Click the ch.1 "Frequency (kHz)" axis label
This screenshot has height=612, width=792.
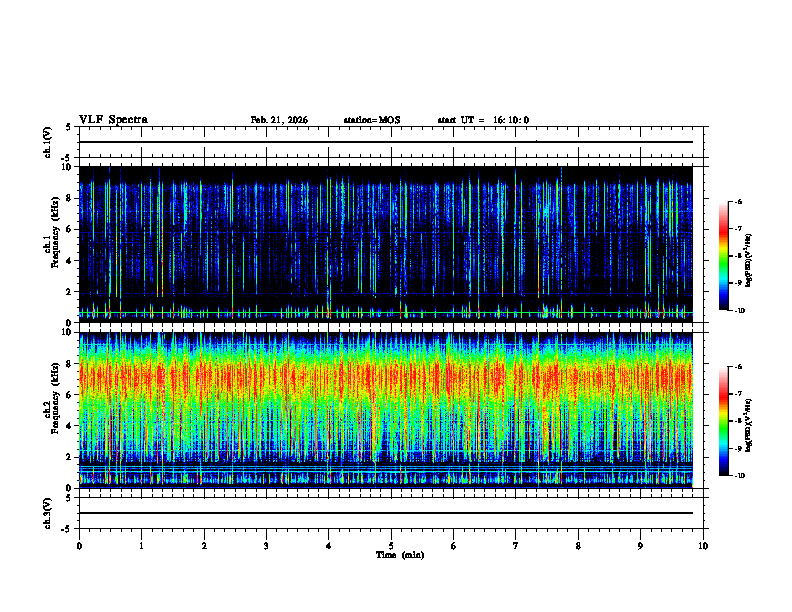click(x=55, y=232)
